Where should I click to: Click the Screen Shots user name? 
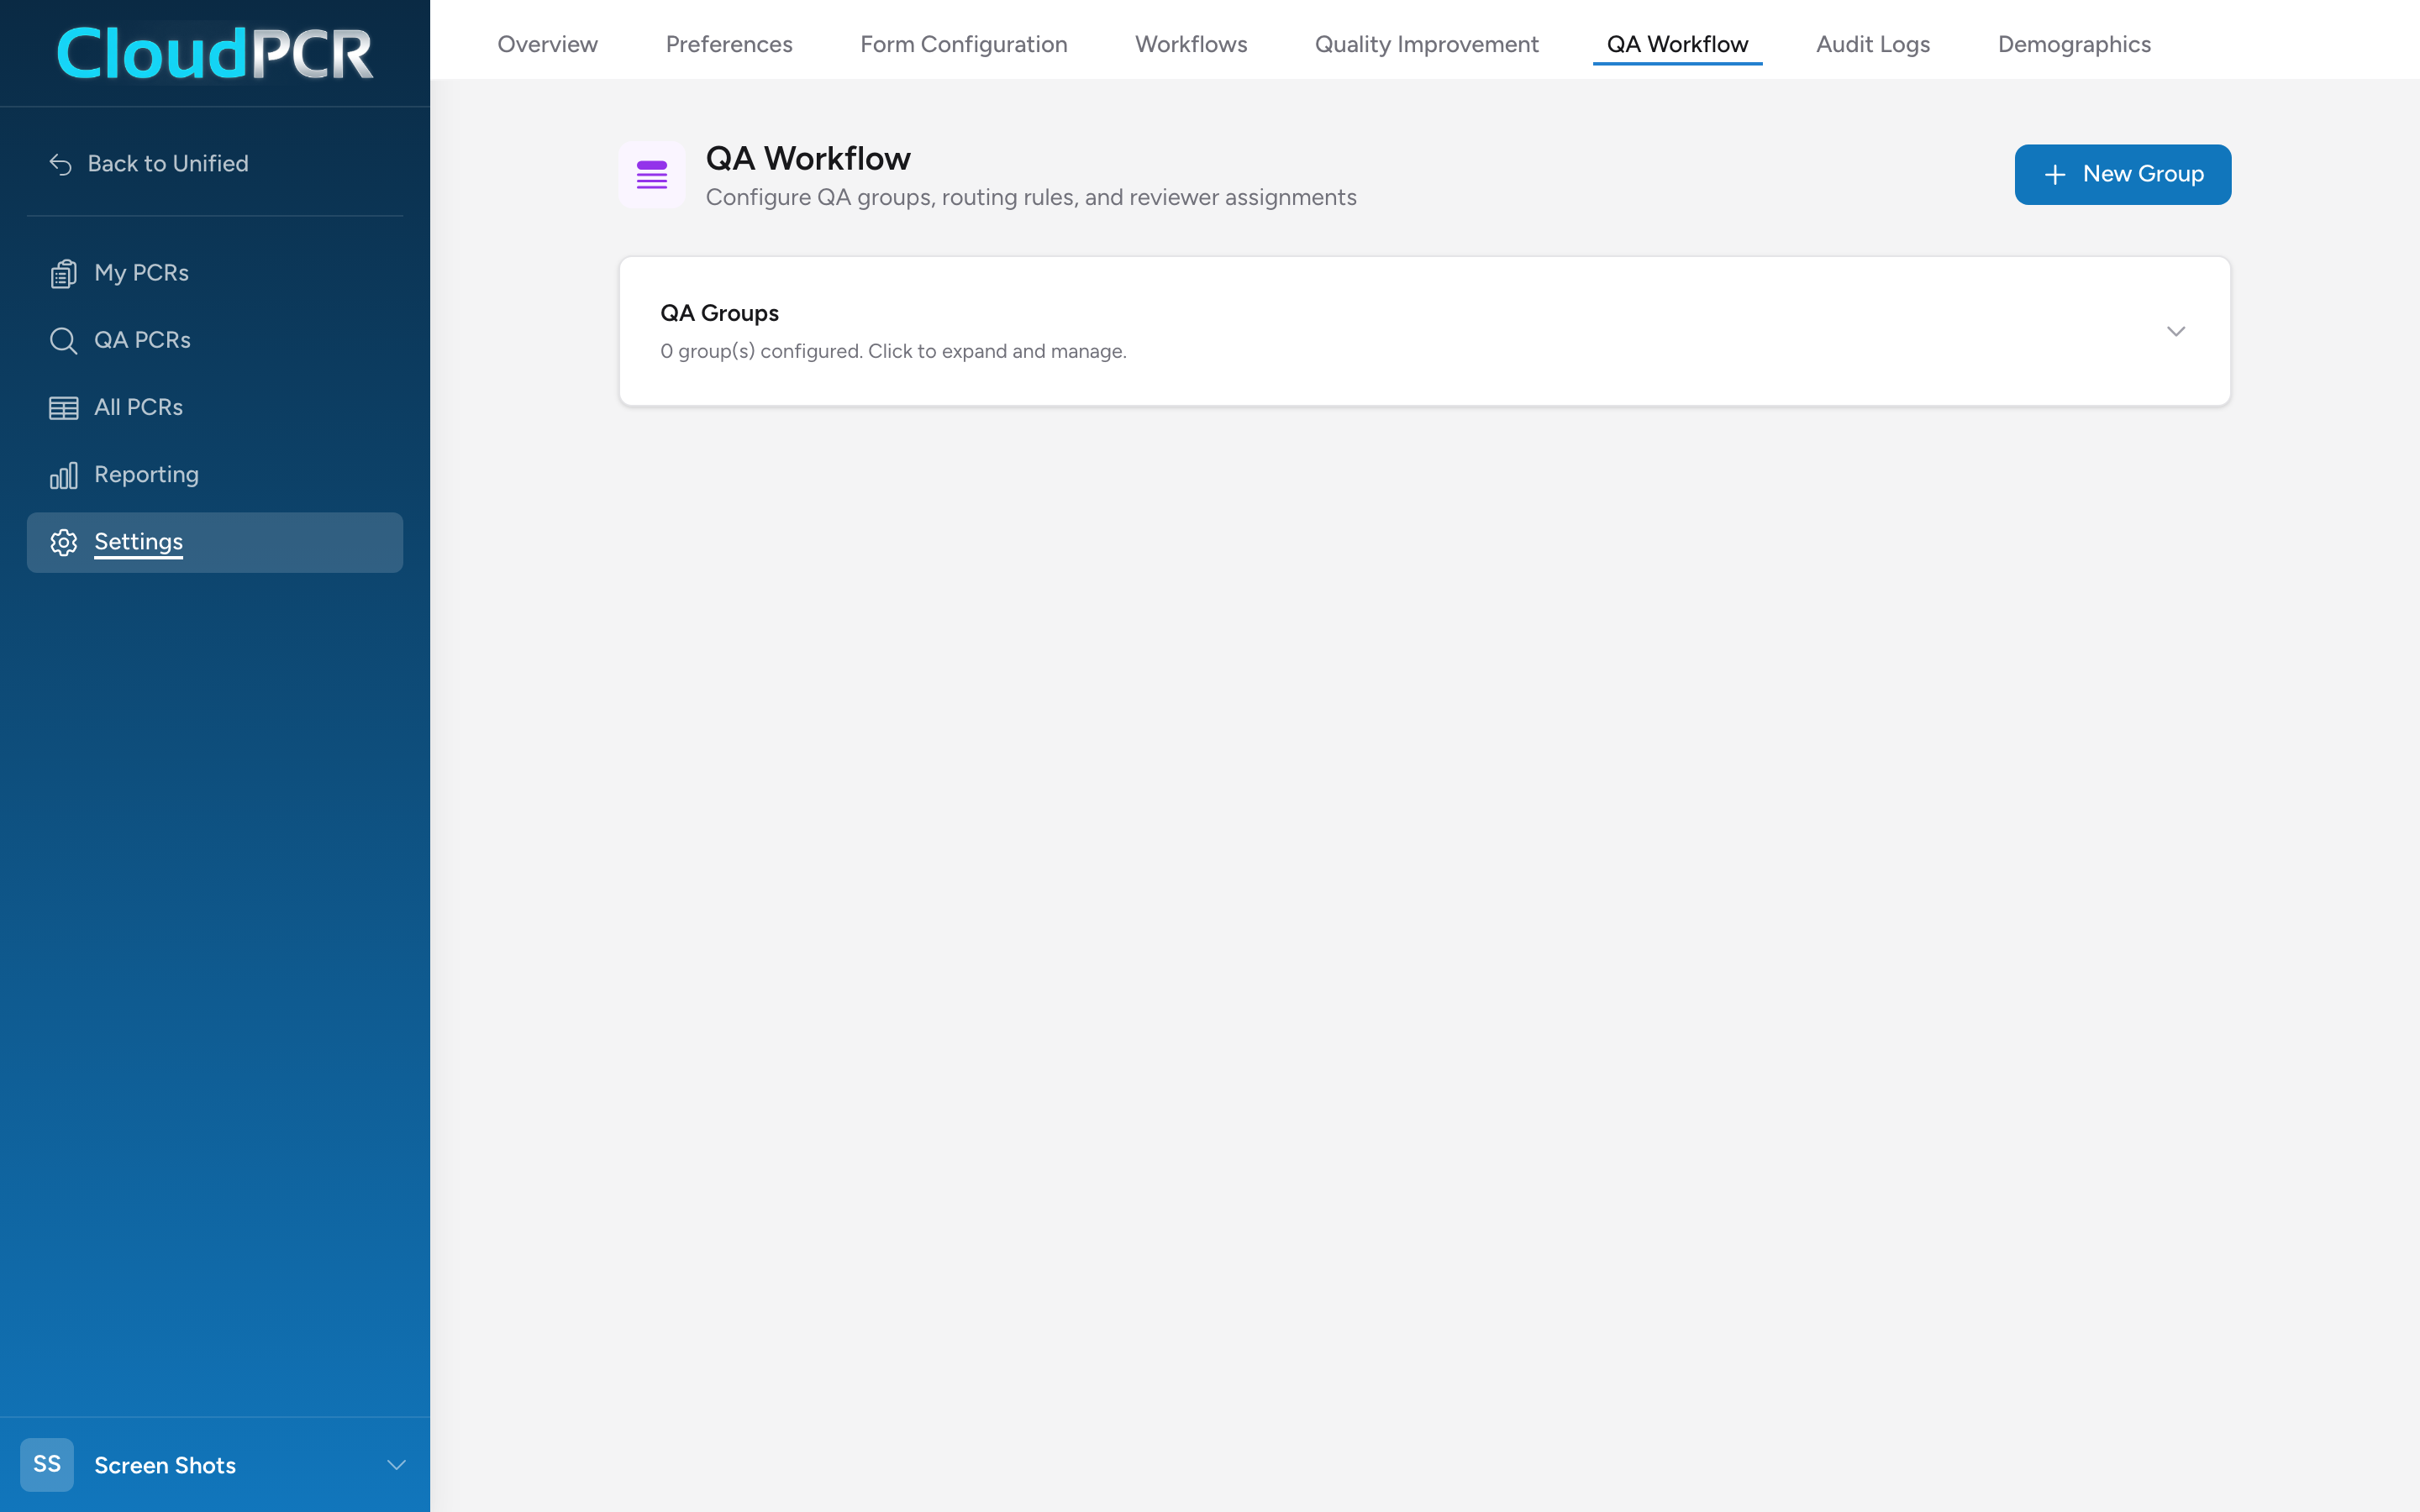(x=165, y=1465)
